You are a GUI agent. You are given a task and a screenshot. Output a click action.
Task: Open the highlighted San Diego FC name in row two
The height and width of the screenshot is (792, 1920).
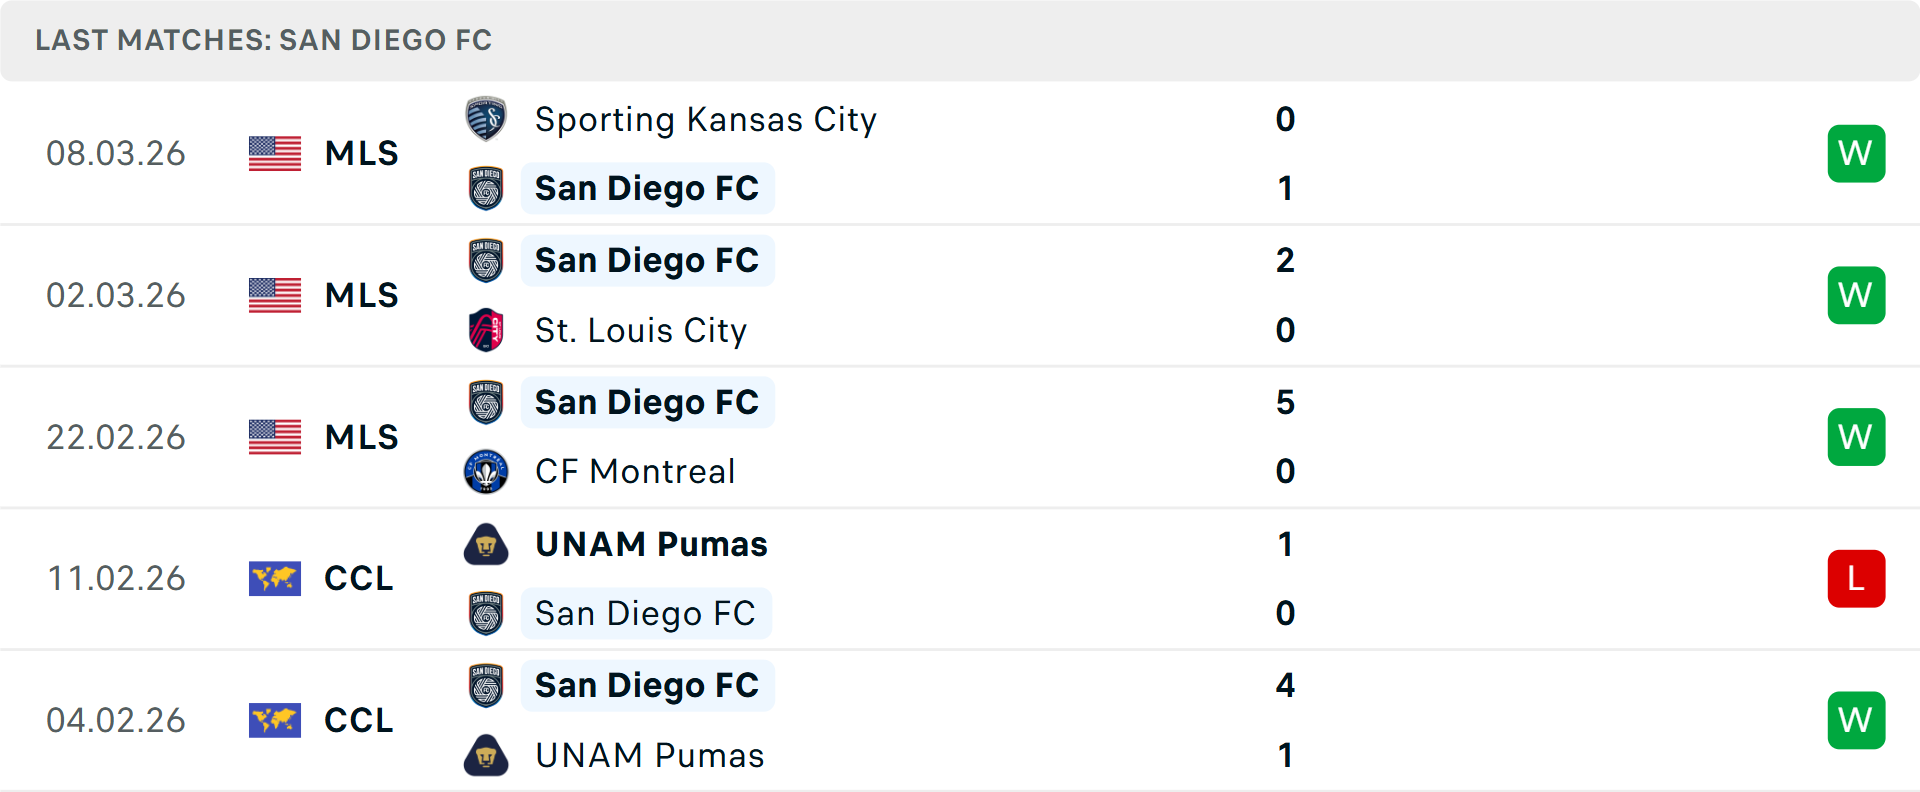[x=648, y=260]
